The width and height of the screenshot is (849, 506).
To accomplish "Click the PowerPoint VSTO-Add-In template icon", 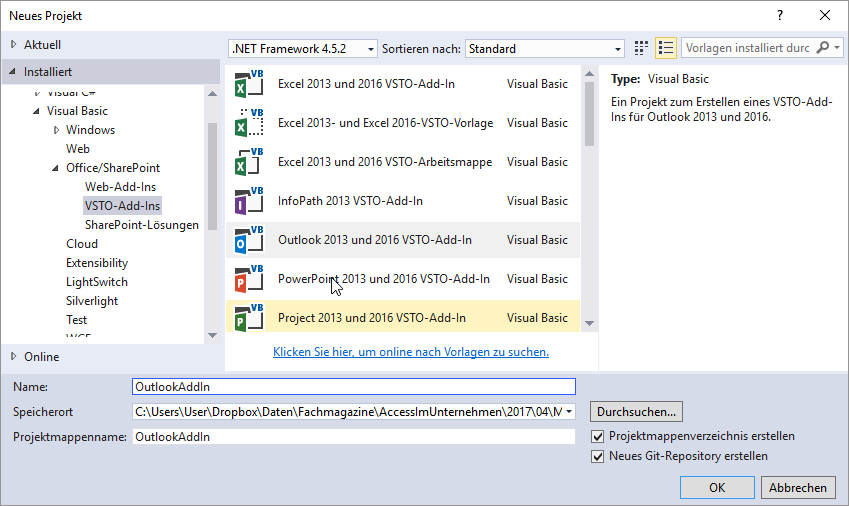I will (x=249, y=279).
